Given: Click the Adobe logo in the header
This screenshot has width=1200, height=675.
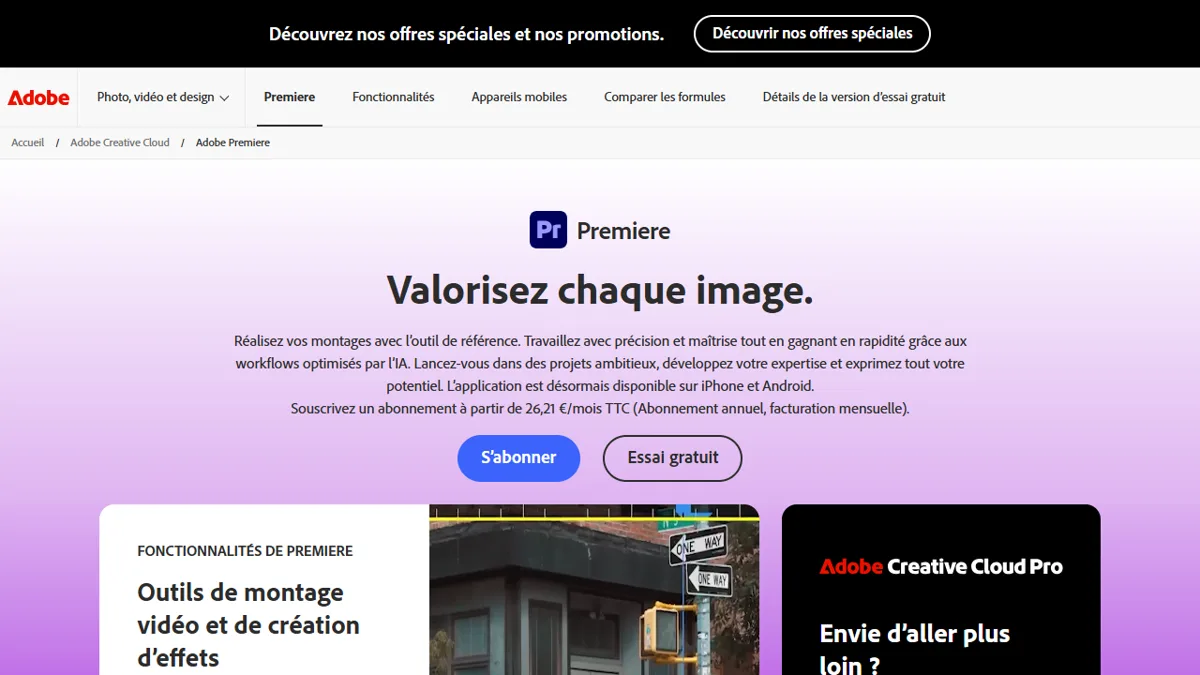Looking at the screenshot, I should pos(39,97).
